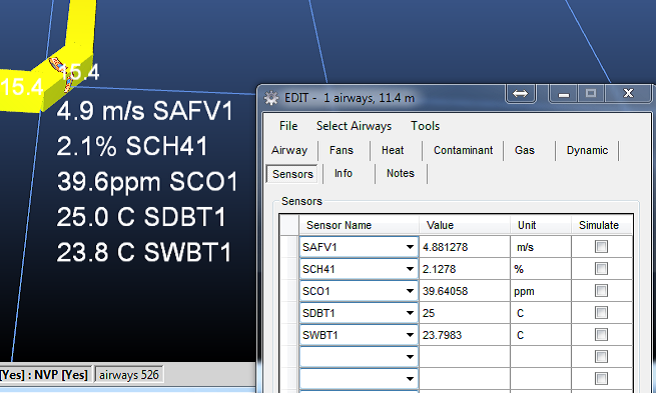Open the Select Airways menu

(x=354, y=126)
